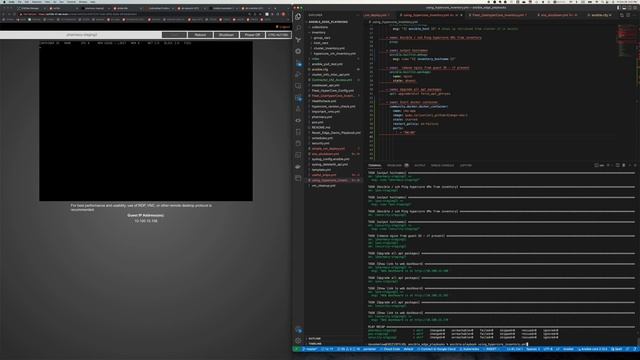Expand the group_vars folder
The height and width of the screenshot is (360, 640).
pos(322,38)
